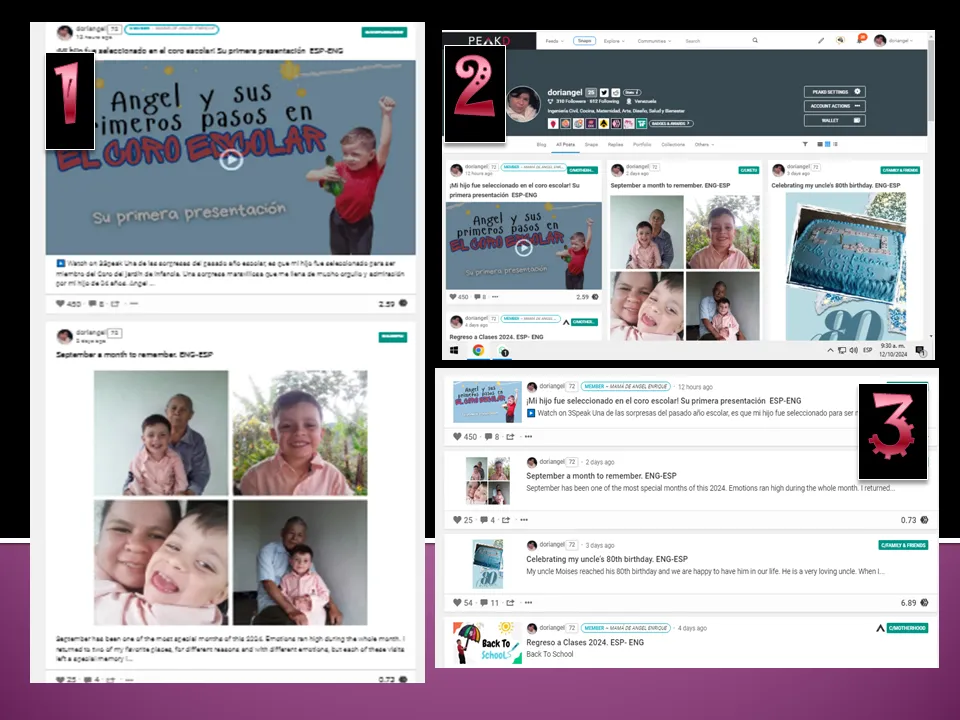
Task: Click the PeakD logo in the profile screenshot
Action: click(489, 40)
